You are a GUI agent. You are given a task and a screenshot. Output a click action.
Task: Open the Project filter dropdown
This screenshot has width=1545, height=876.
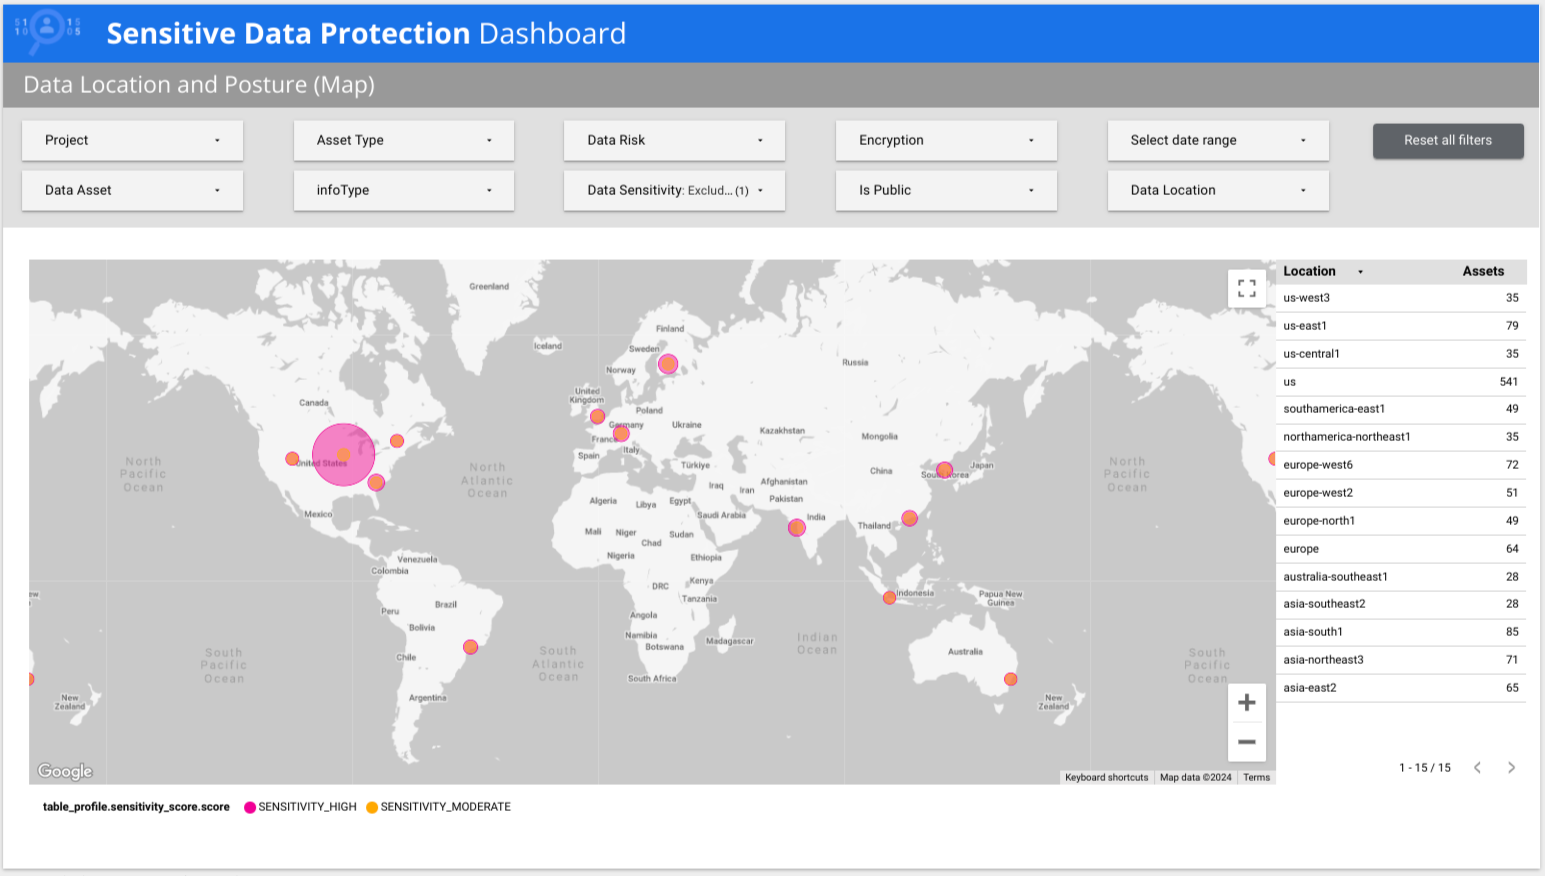pyautogui.click(x=132, y=141)
